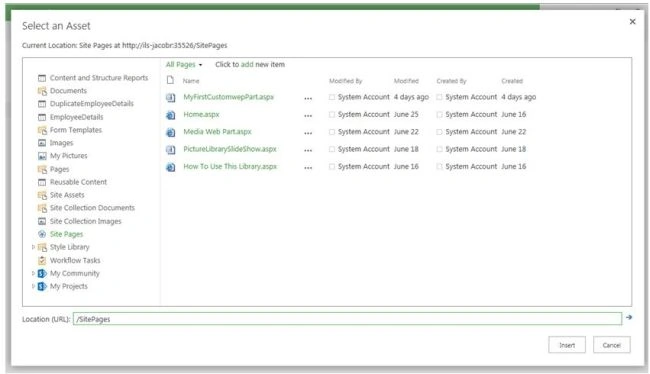Sort by the Created column header
Screen dimensions: 650x374
[x=512, y=81]
